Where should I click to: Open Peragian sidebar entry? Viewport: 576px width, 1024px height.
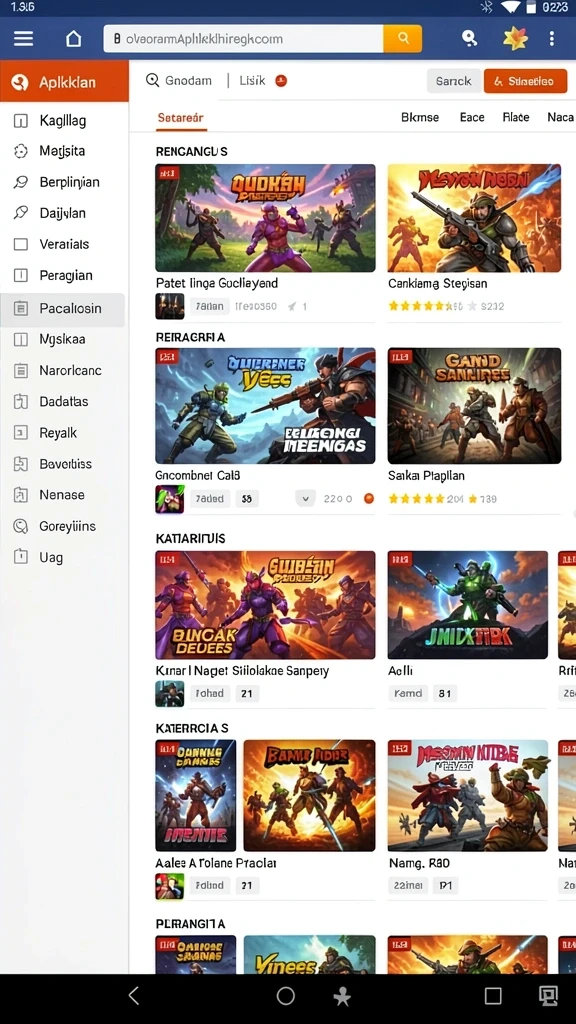[63, 276]
